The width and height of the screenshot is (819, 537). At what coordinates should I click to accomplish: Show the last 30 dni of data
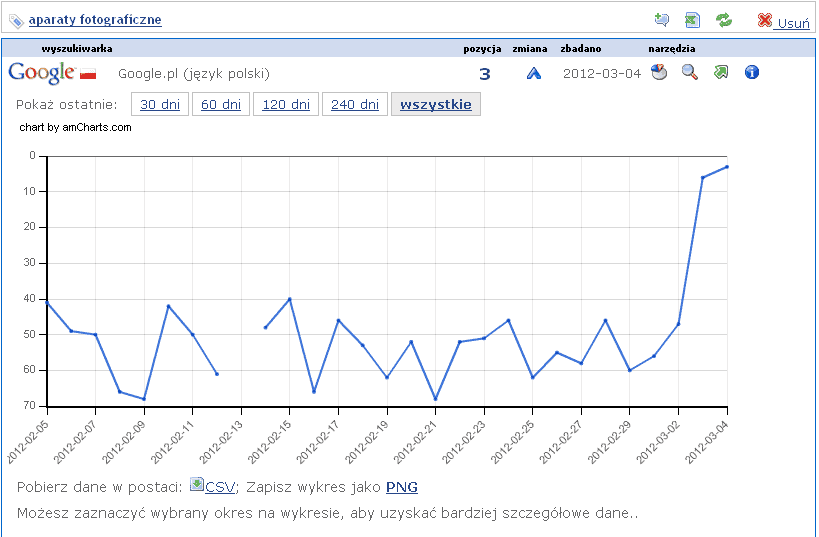click(x=161, y=105)
